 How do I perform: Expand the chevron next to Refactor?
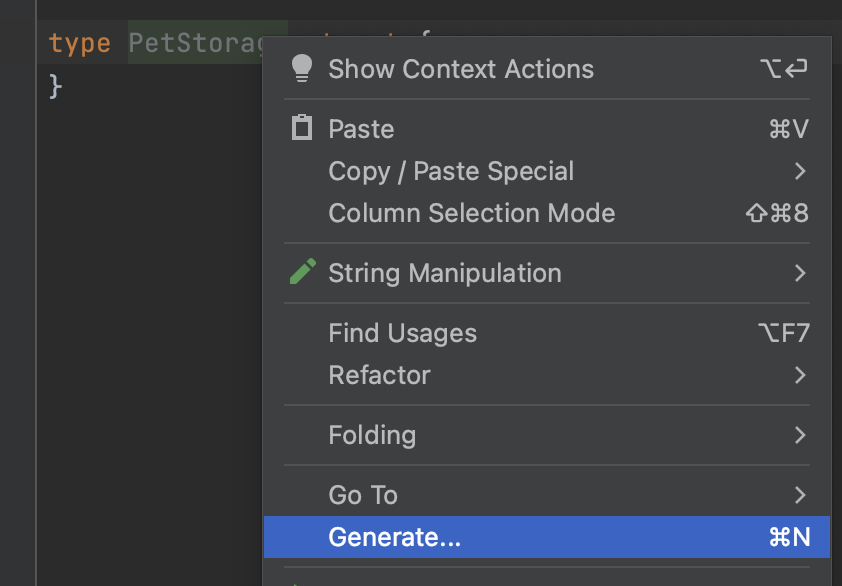(799, 375)
